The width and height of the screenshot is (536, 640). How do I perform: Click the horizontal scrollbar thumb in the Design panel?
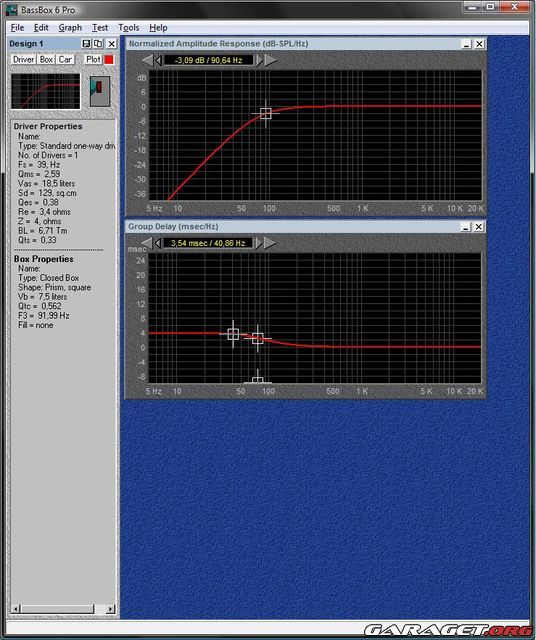[57, 609]
